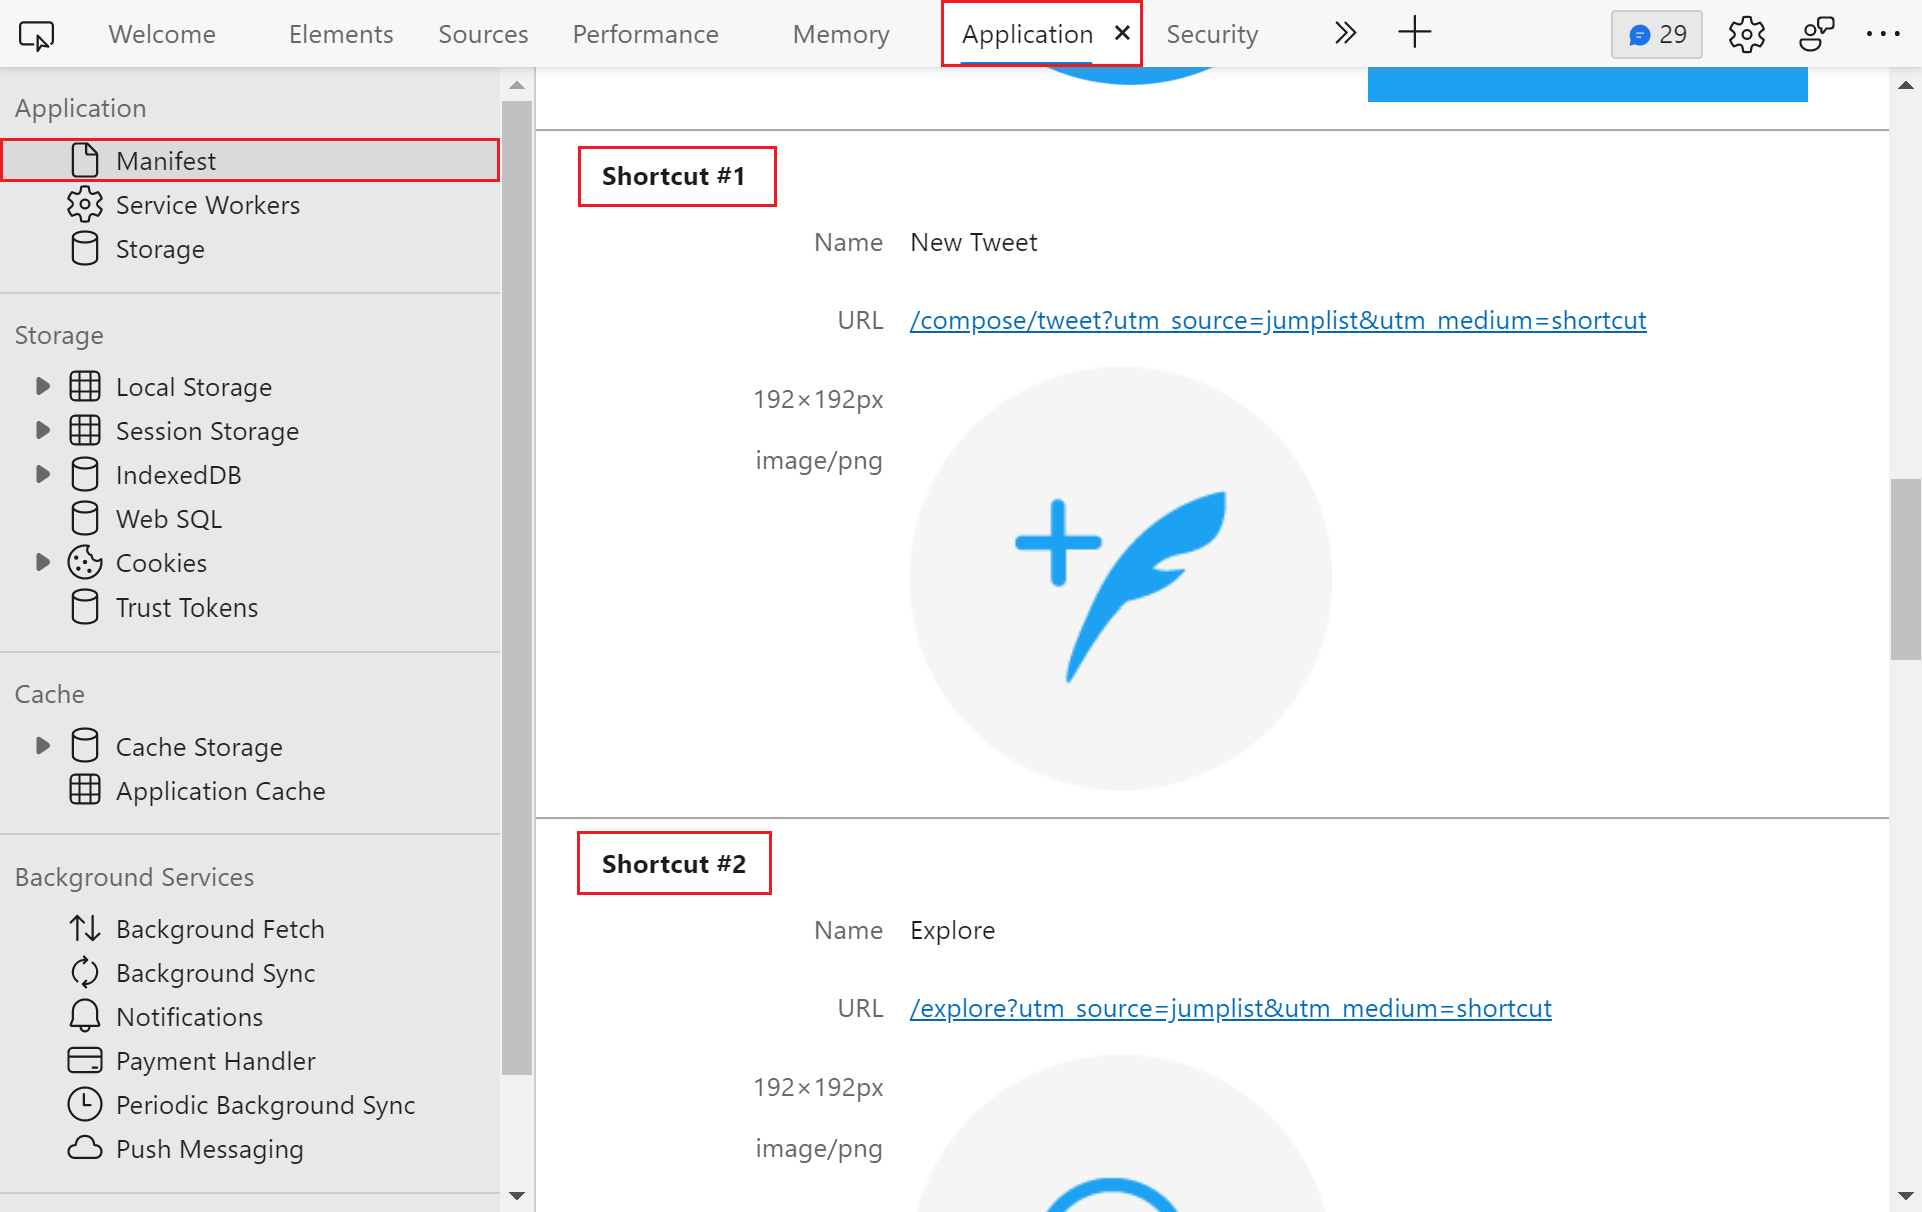Screen dimensions: 1922x1212
Task: Expand the Cookies tree item
Action: (x=42, y=563)
